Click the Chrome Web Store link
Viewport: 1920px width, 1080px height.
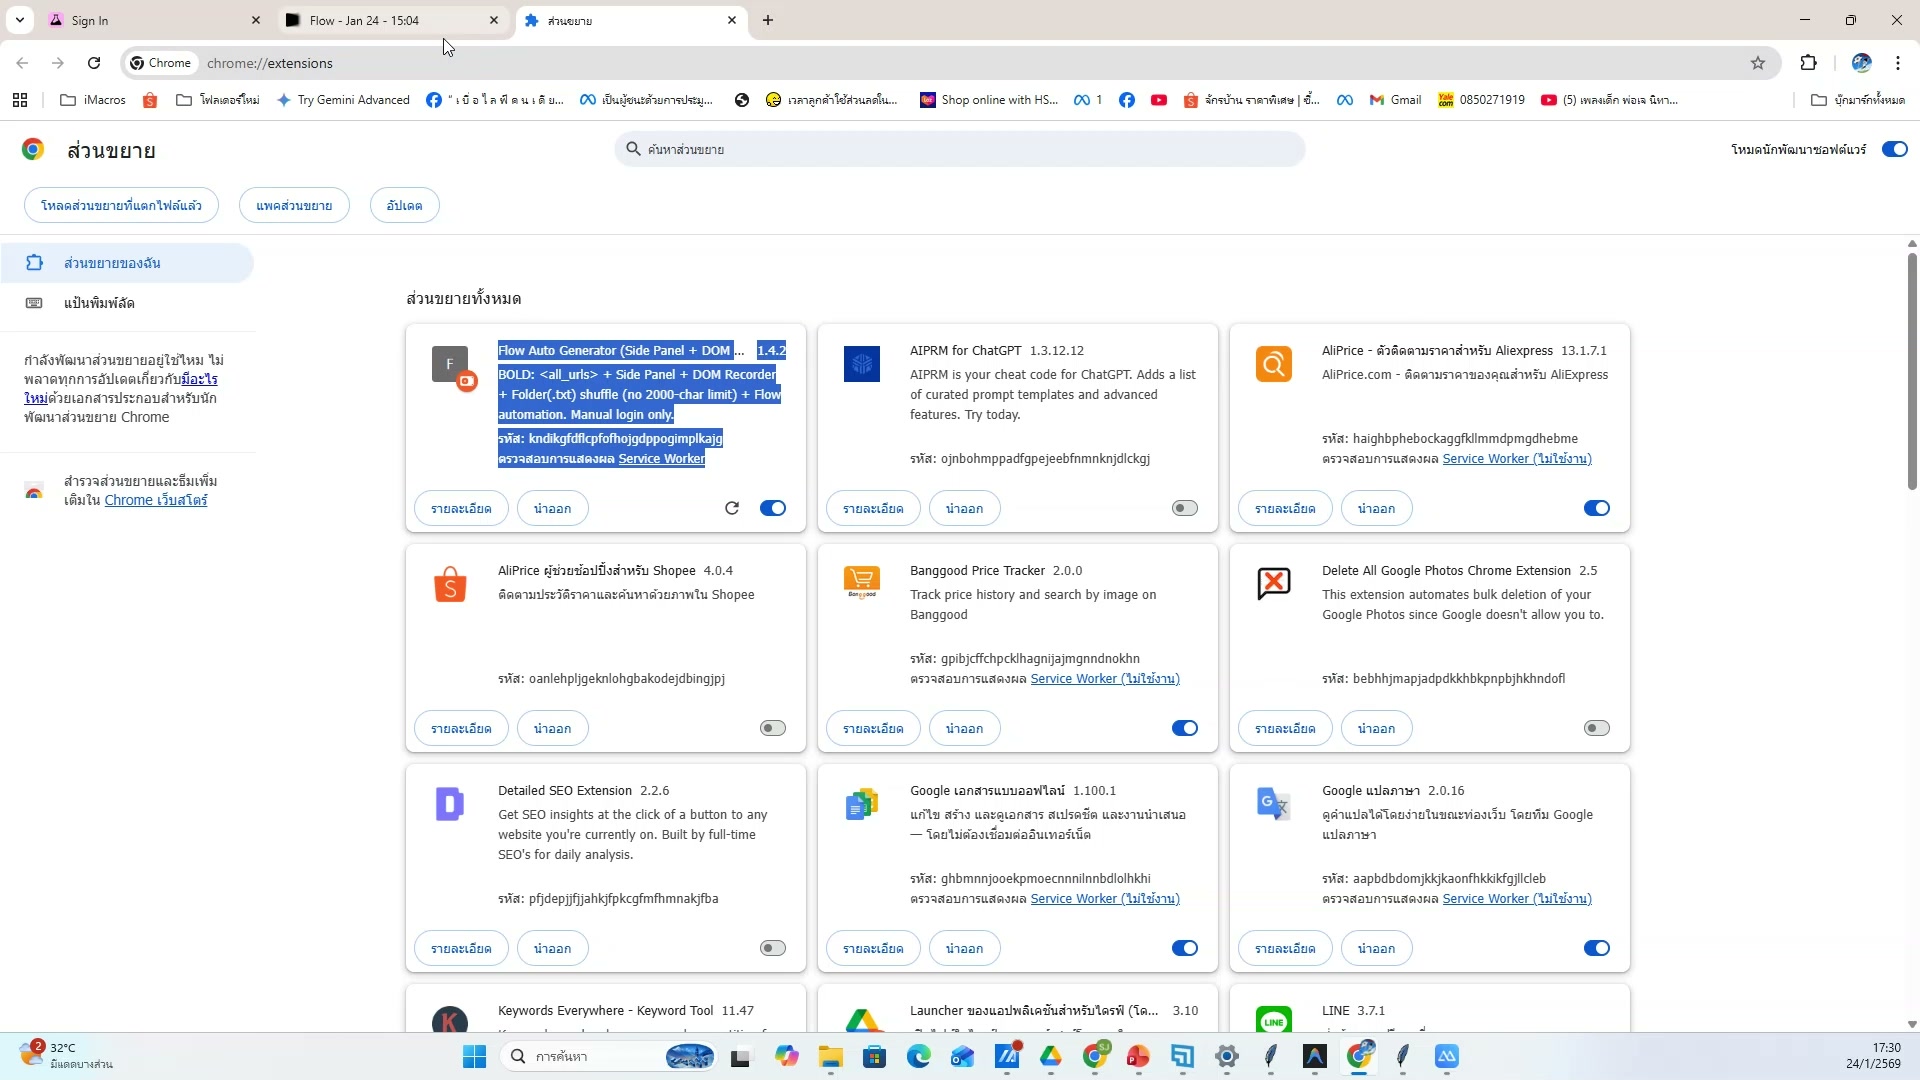156,500
